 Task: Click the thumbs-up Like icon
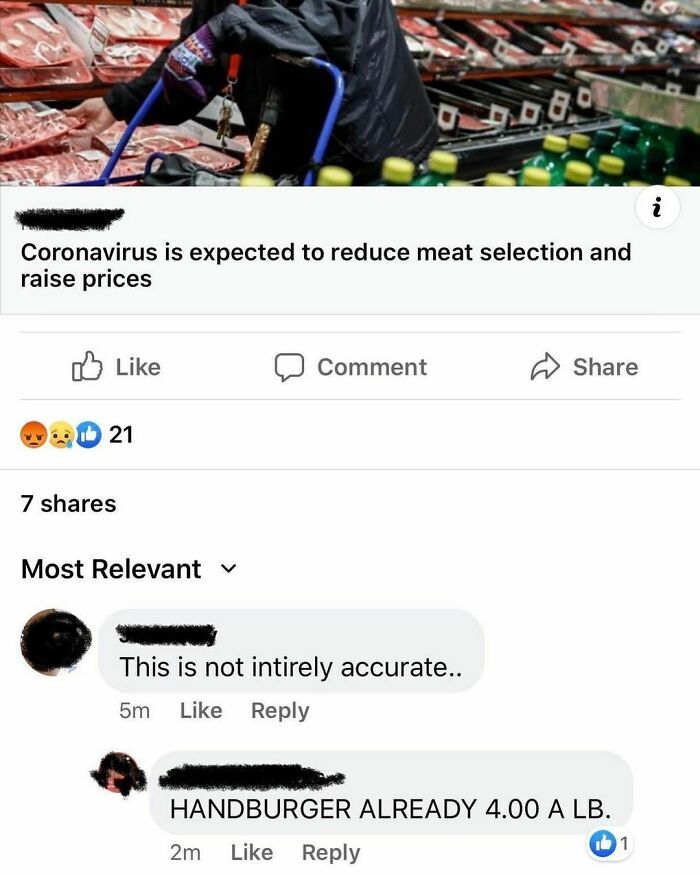[87, 366]
